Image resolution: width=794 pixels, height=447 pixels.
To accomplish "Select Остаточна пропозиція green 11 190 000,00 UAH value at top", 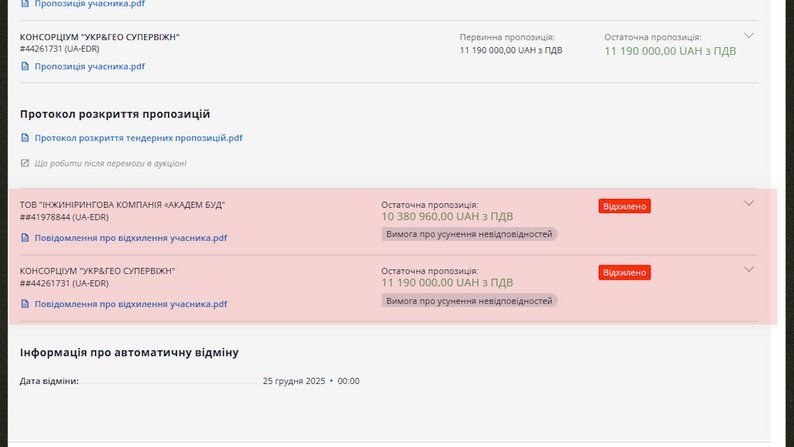I will click(670, 51).
